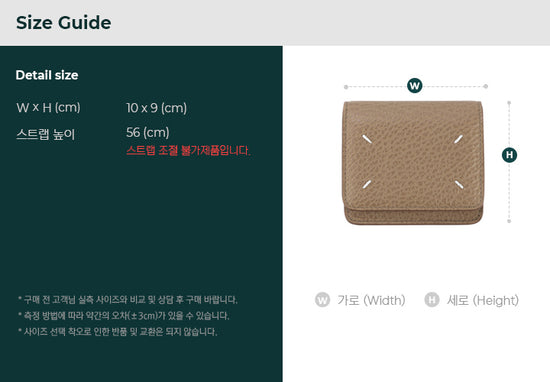The image size is (550, 382).
Task: Click the W width marker above wallet
Action: pyautogui.click(x=415, y=86)
